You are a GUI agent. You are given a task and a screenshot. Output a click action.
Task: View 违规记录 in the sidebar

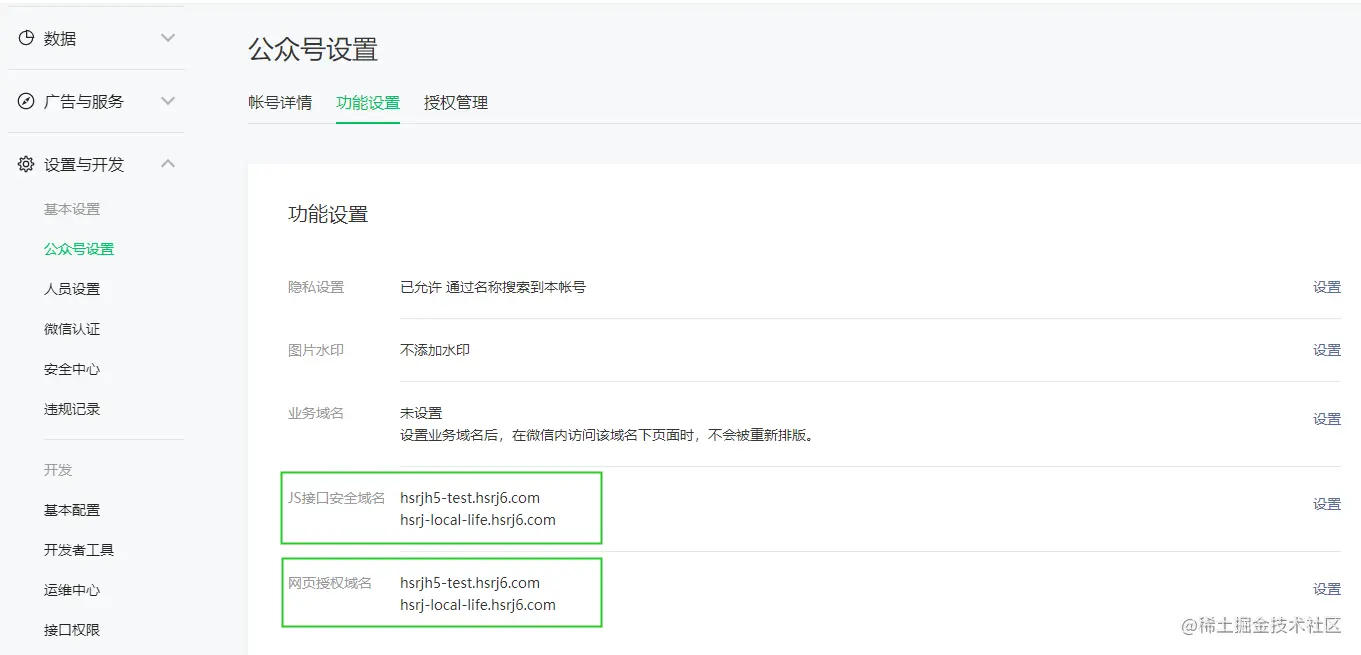coord(71,408)
